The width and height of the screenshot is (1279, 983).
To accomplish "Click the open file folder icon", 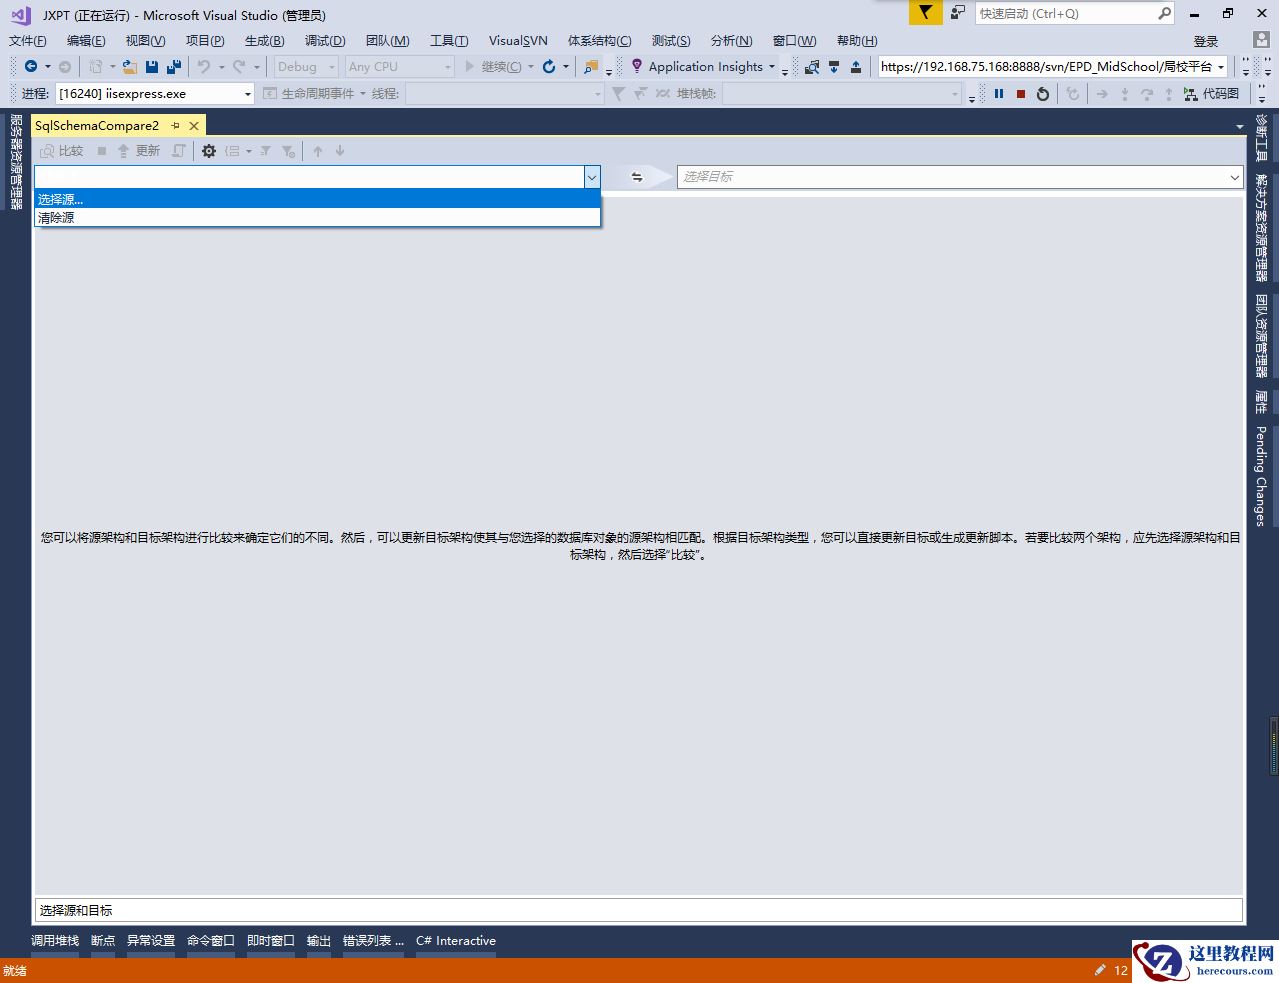I will point(129,67).
